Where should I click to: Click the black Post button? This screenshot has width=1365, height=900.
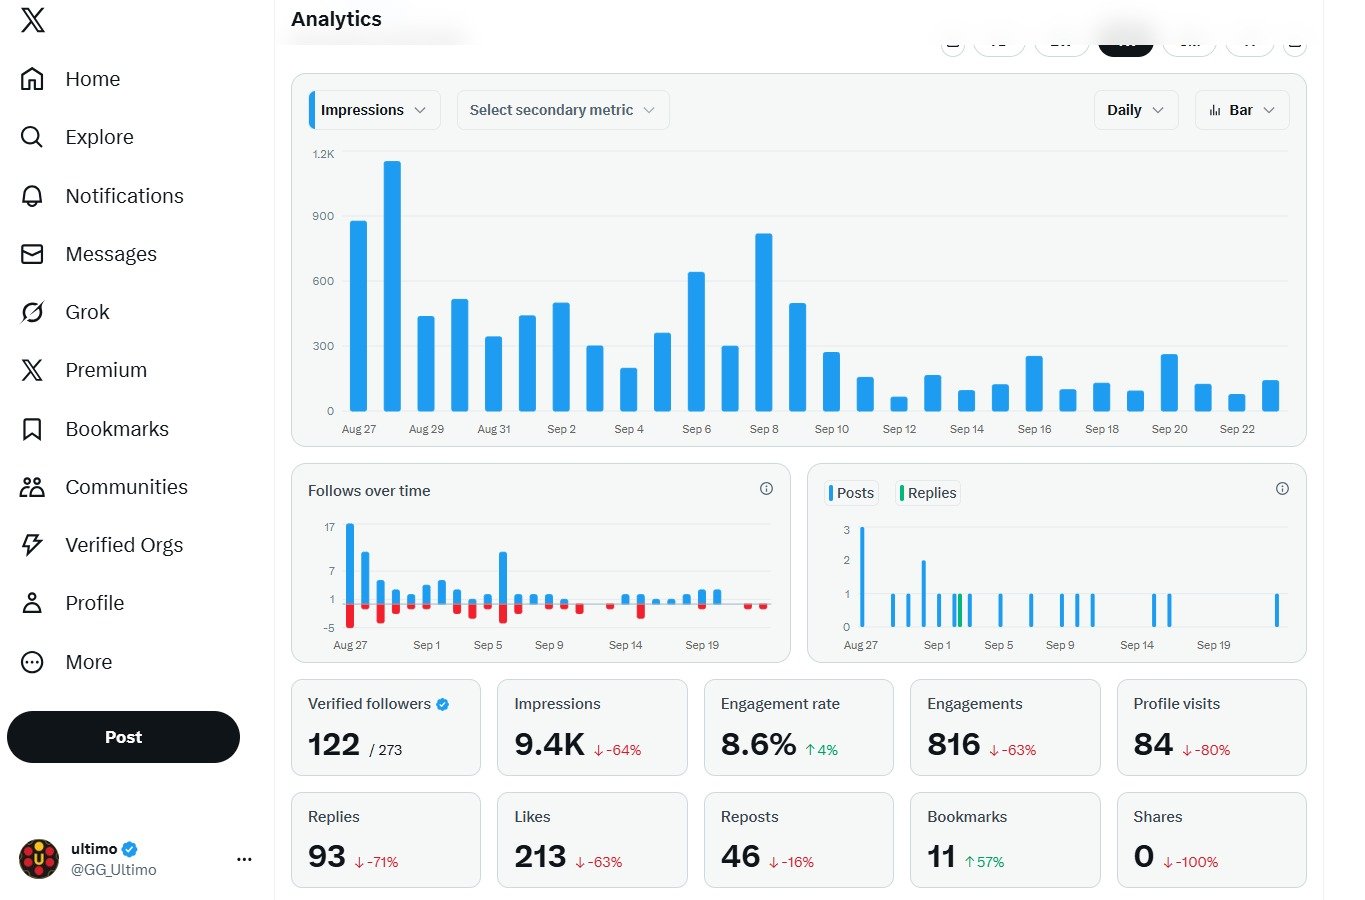[x=123, y=737]
